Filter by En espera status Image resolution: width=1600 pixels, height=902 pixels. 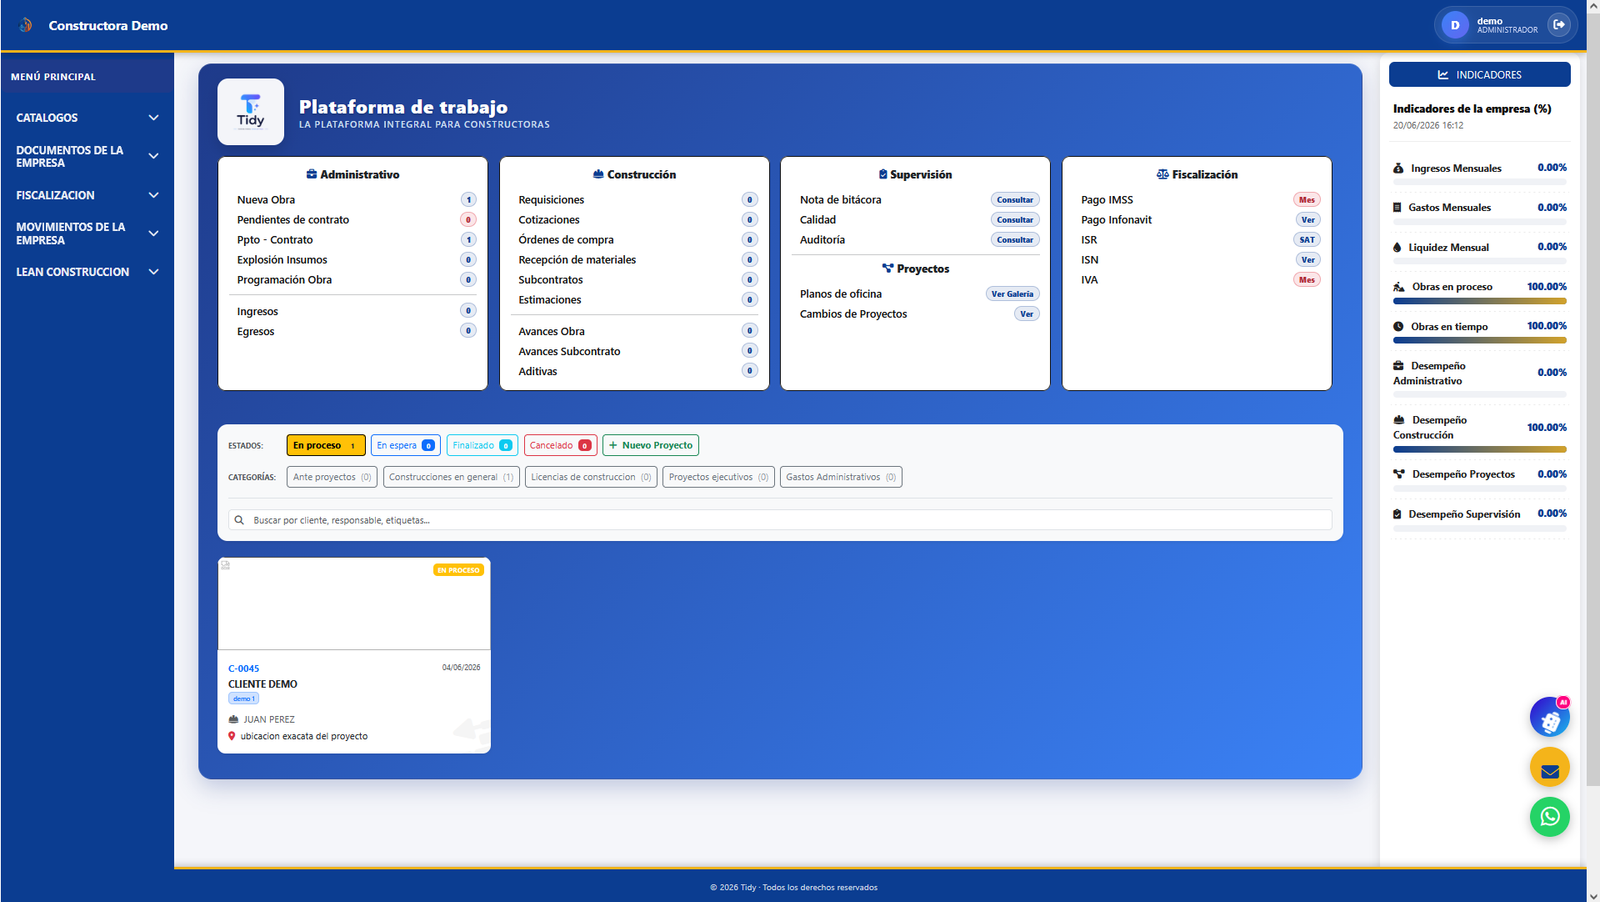click(x=405, y=445)
